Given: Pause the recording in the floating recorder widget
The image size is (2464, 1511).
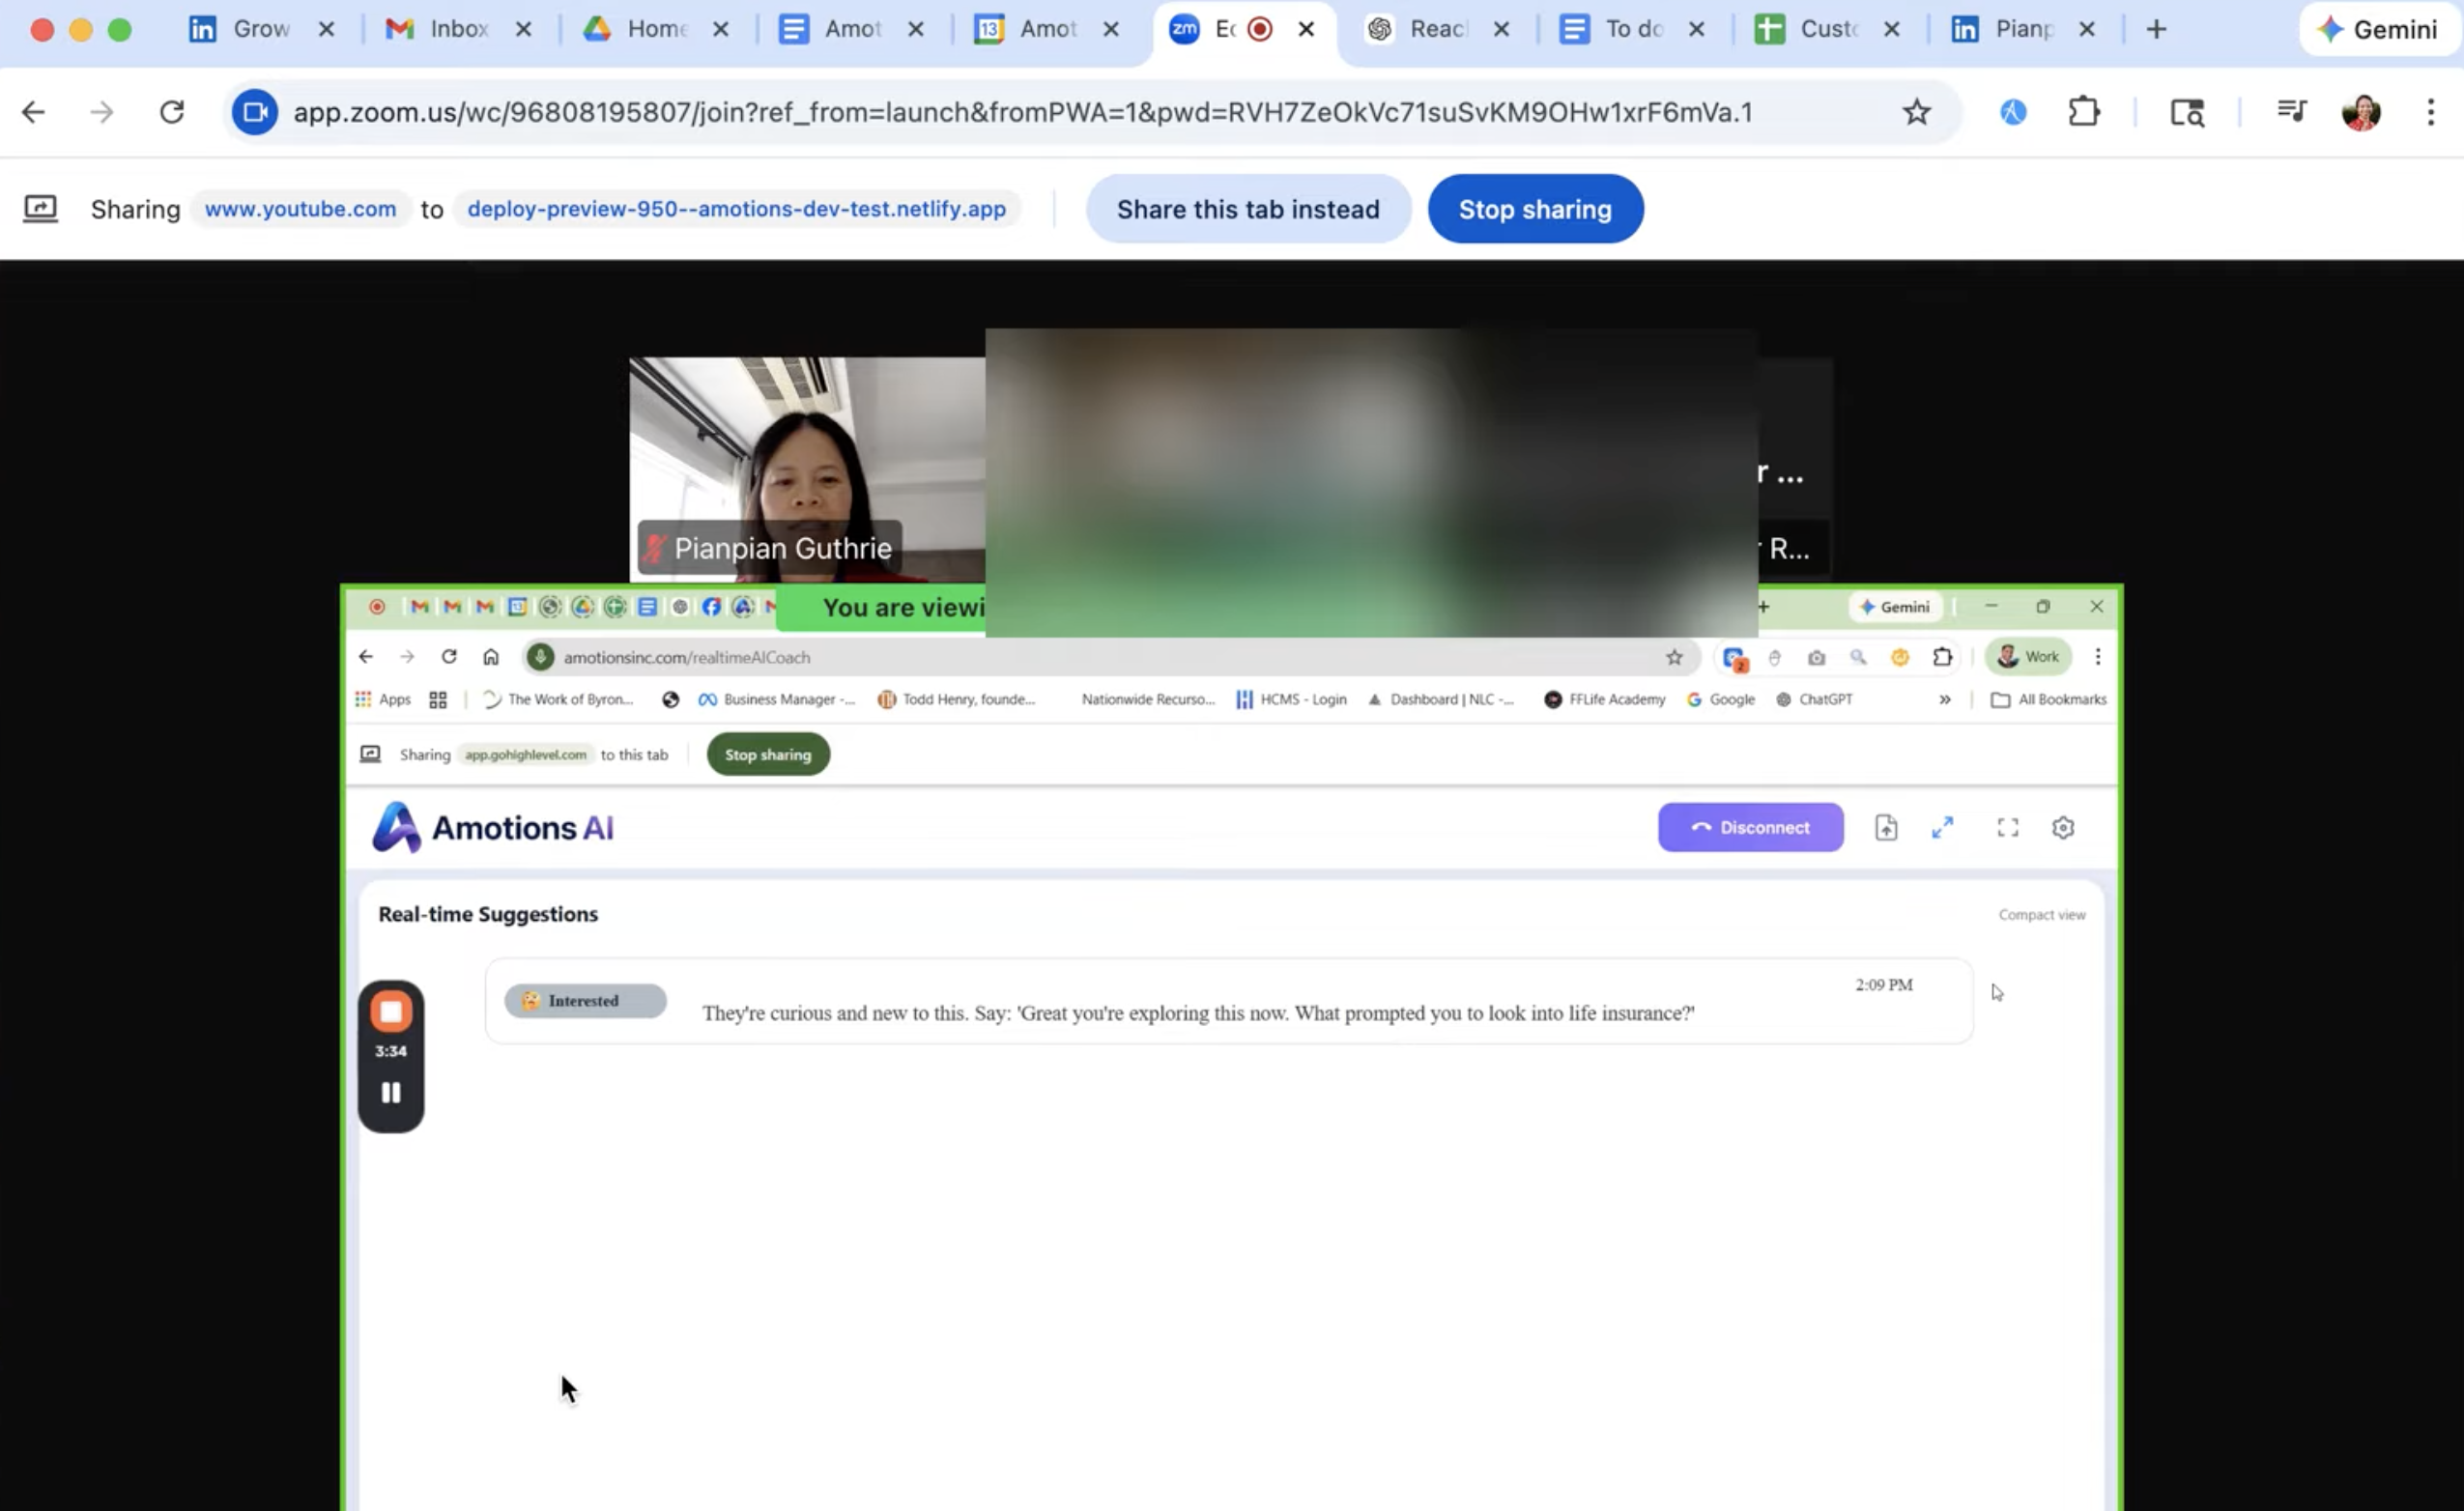Looking at the screenshot, I should coord(391,1092).
